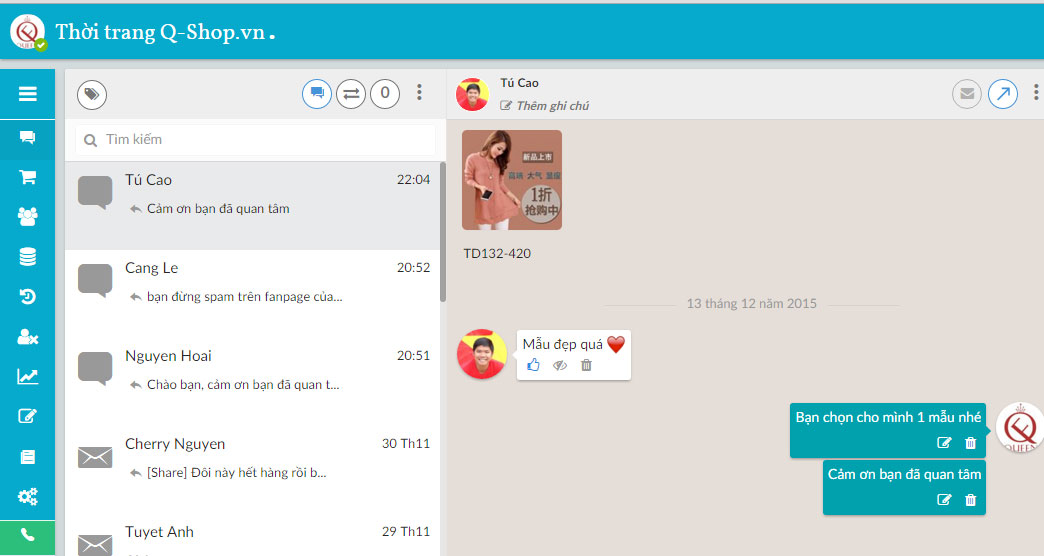The image size is (1044, 556).
Task: Click the unread counter 0 button
Action: pyautogui.click(x=385, y=93)
